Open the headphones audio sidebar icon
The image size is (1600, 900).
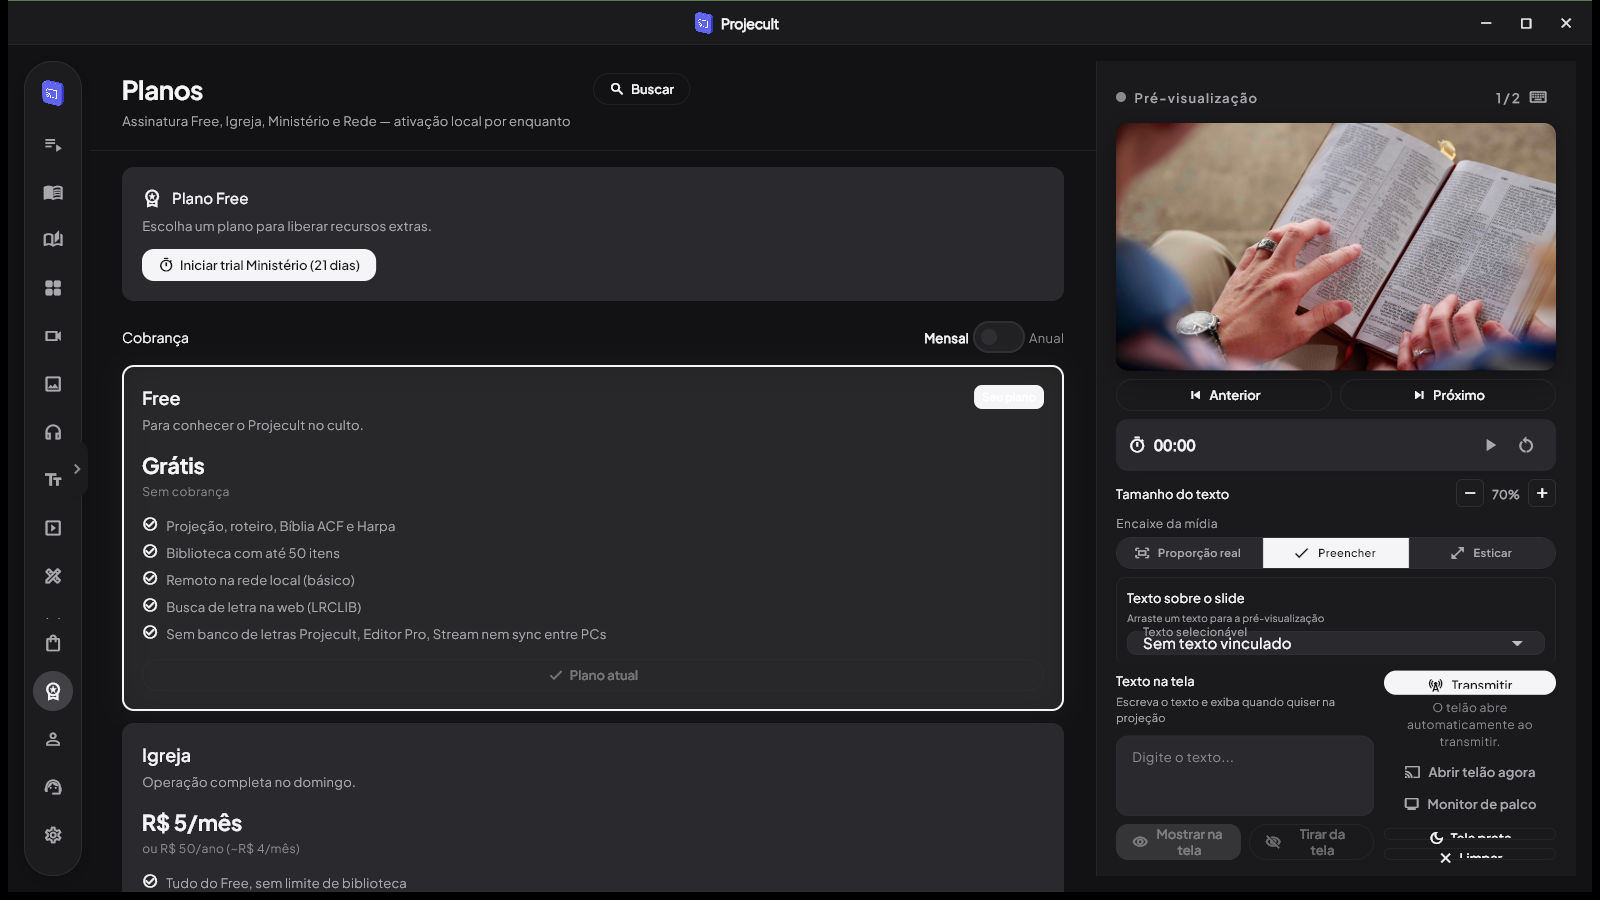click(x=53, y=432)
